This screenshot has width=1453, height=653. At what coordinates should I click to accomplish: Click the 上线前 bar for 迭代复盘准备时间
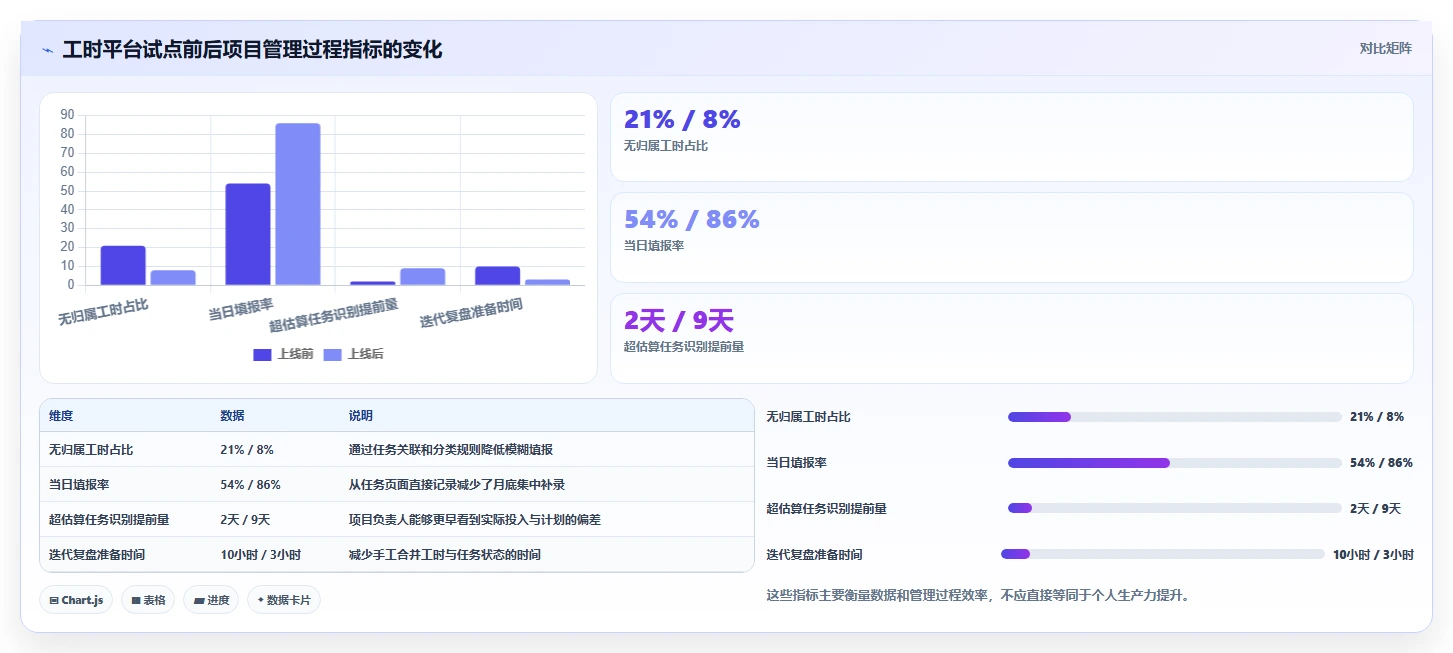(497, 276)
